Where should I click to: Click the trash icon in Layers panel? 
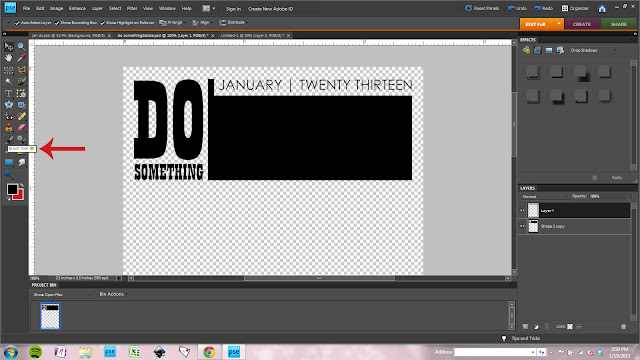pyautogui.click(x=623, y=327)
